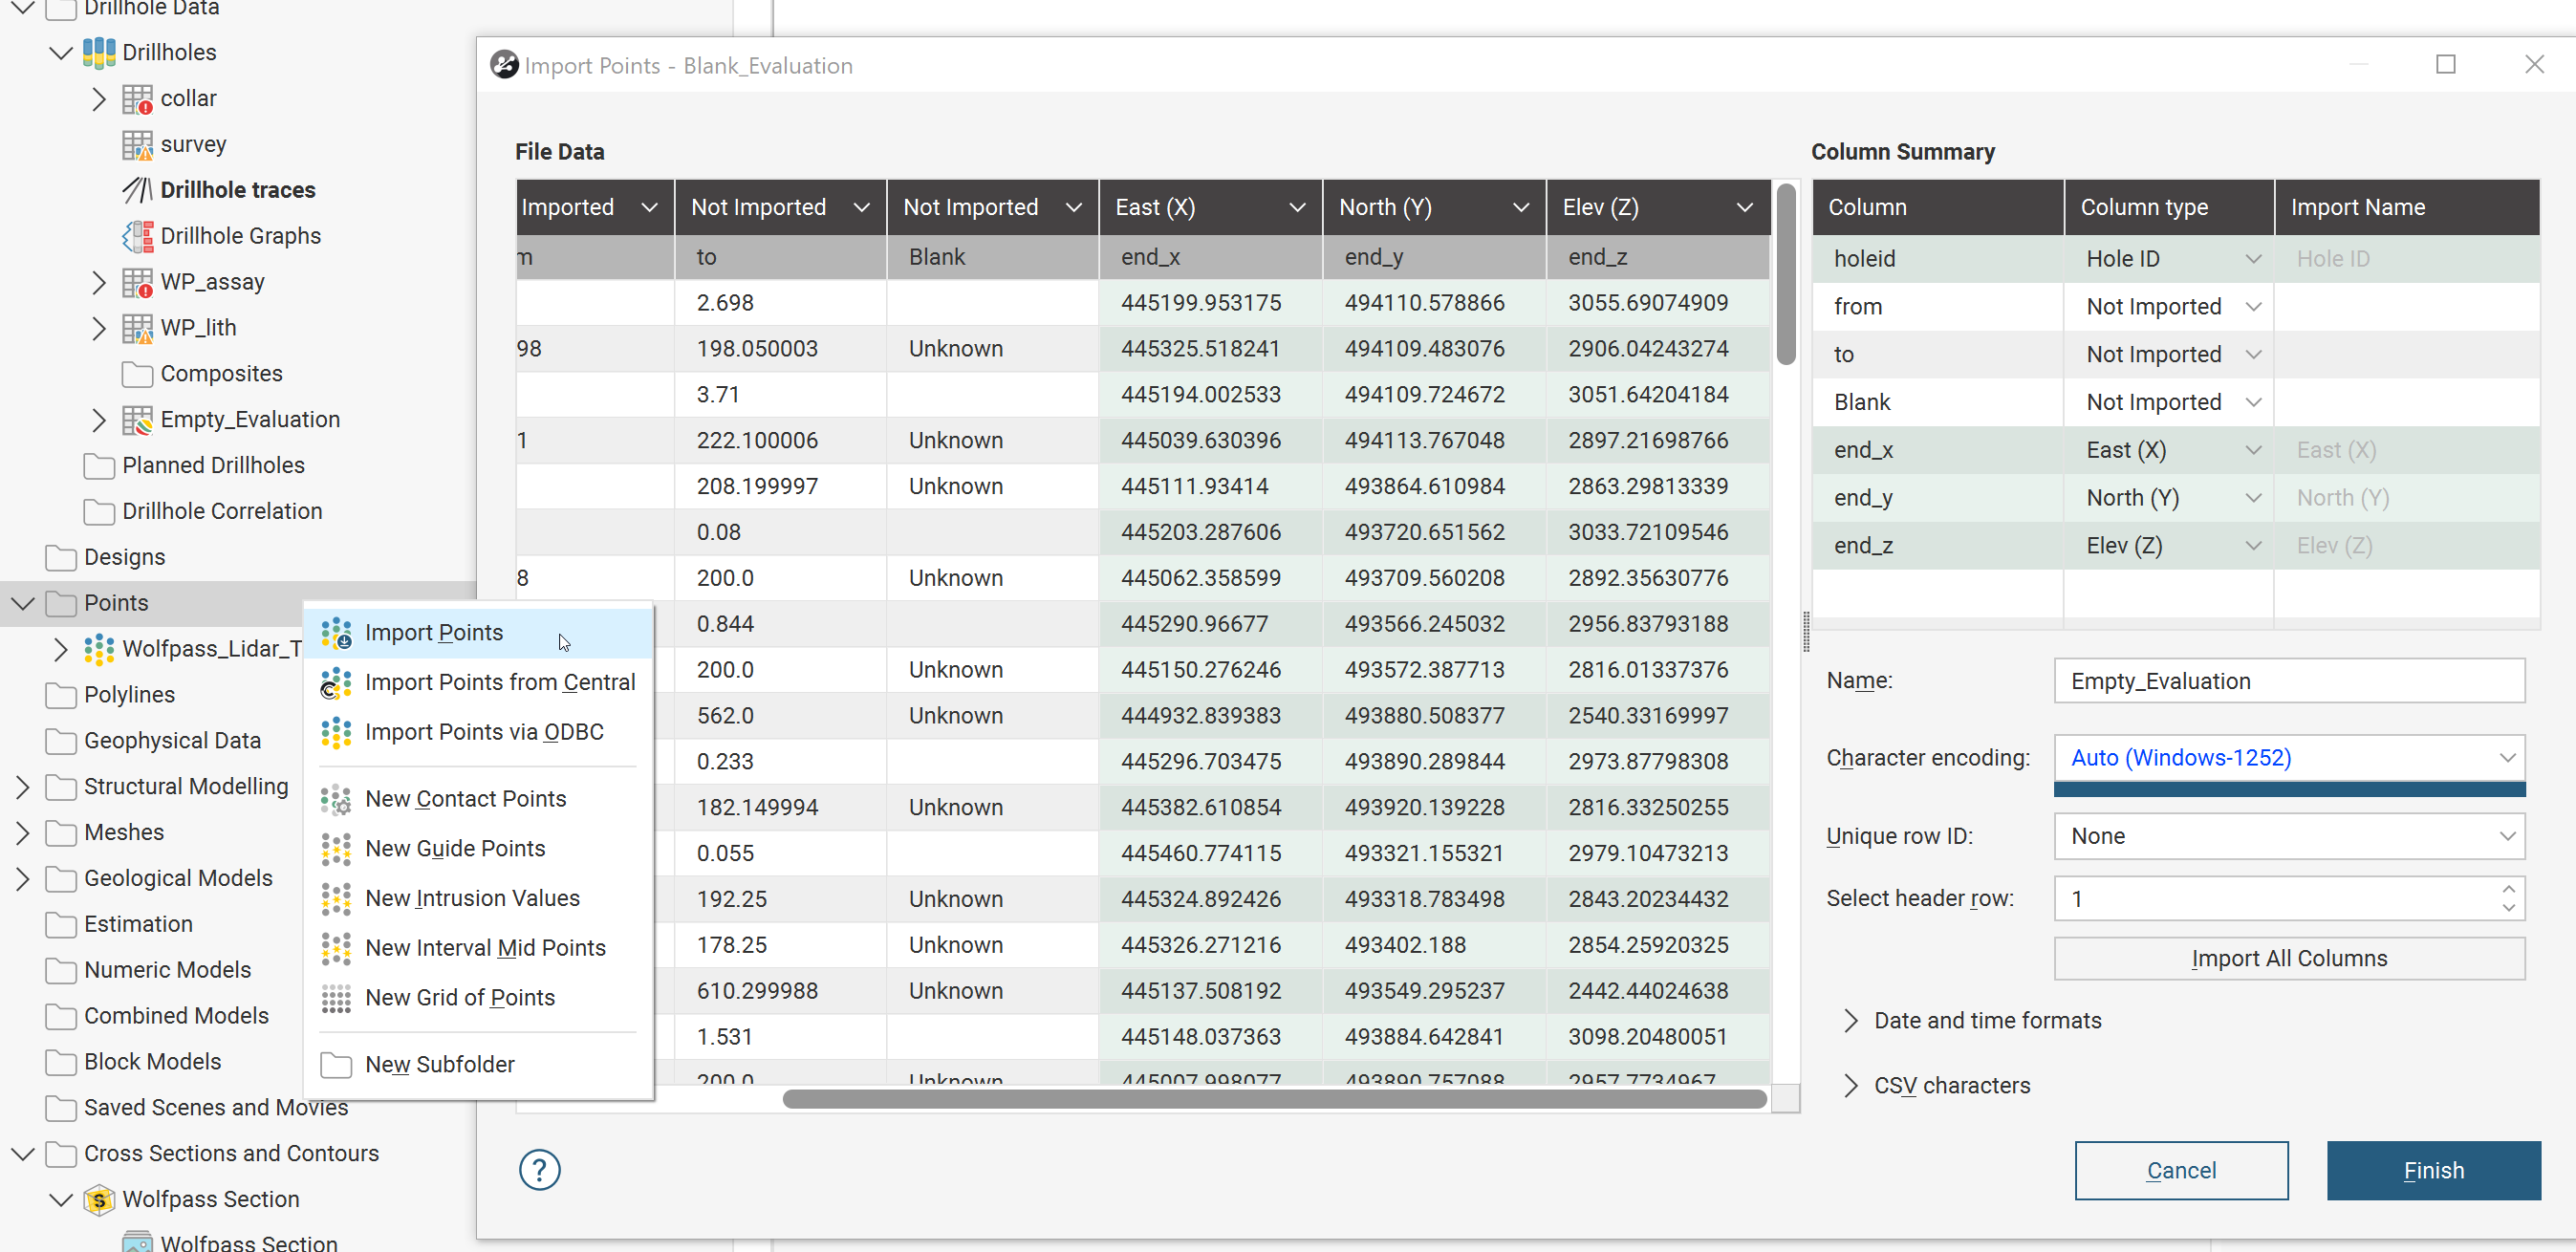
Task: Click the New Grid of Points icon
Action: coord(336,998)
